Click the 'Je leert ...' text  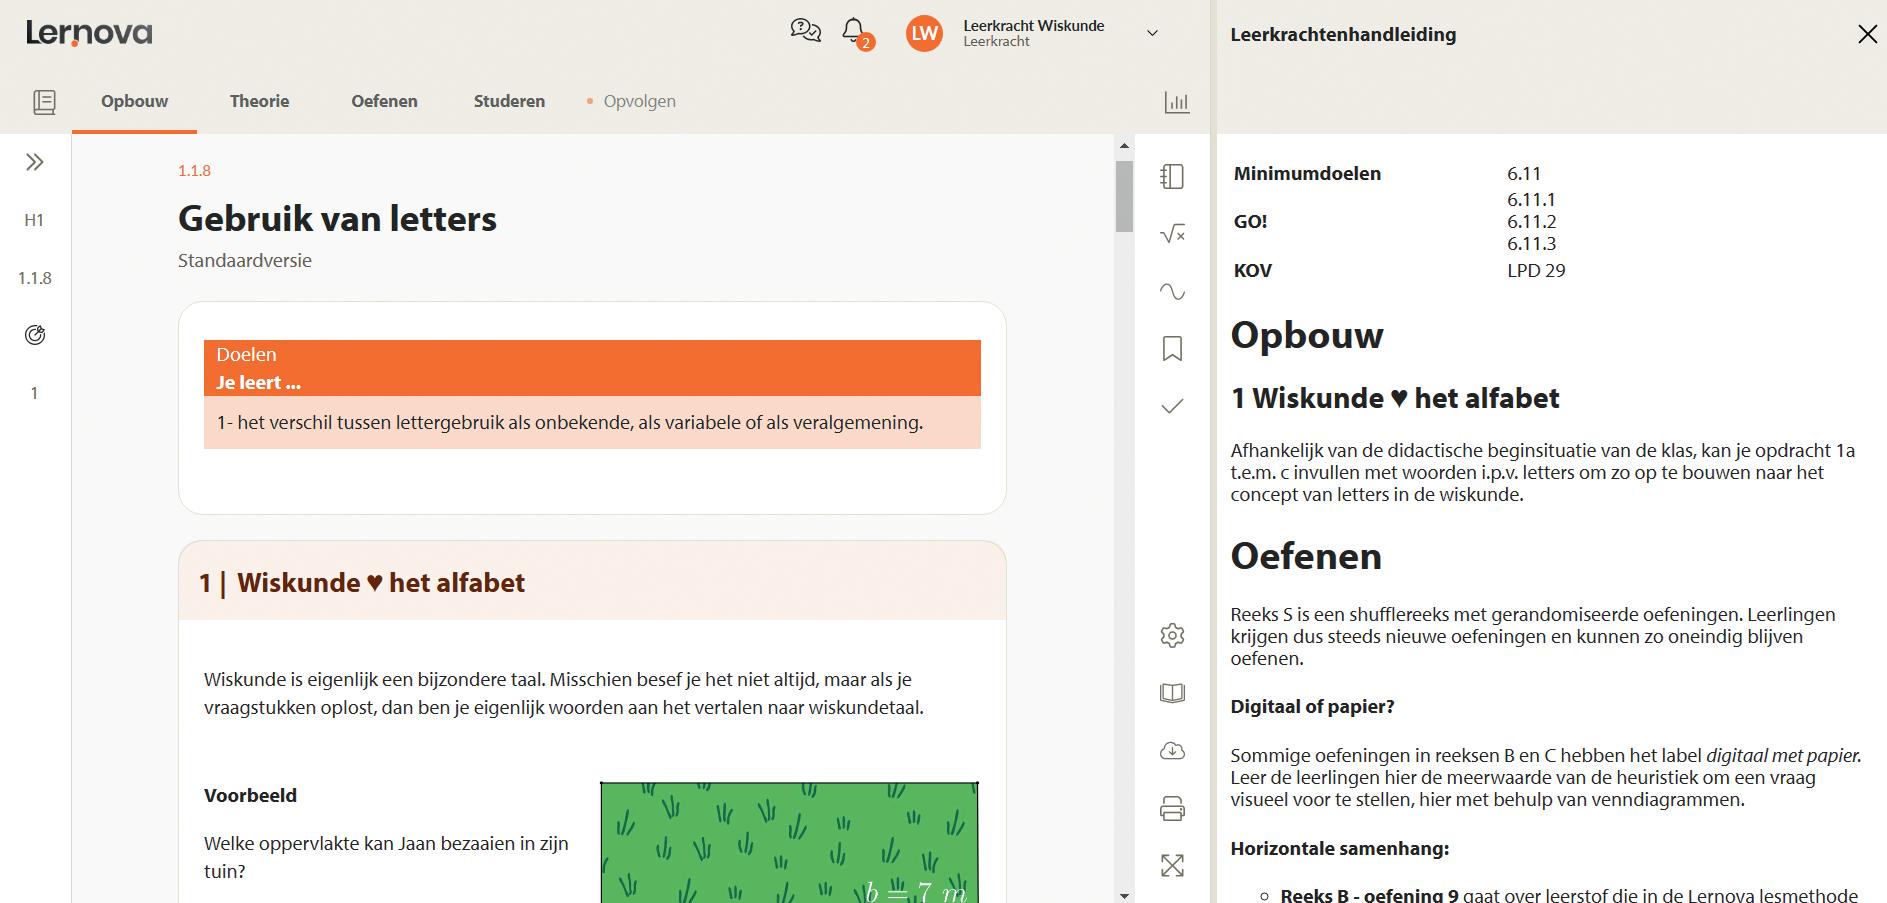pyautogui.click(x=258, y=382)
